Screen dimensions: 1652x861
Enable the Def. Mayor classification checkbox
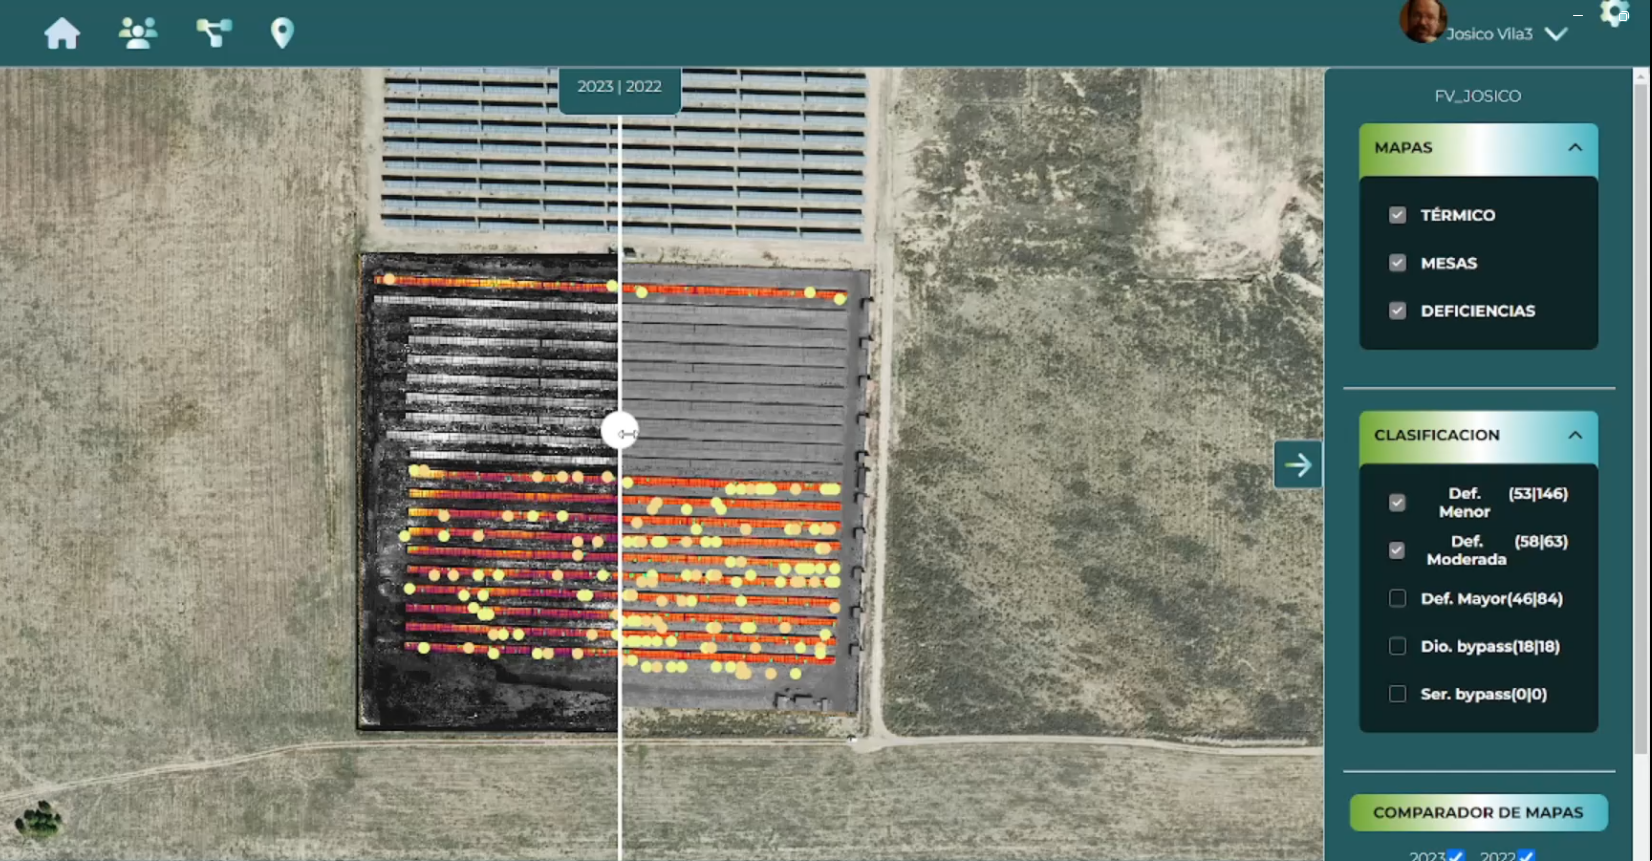[1397, 598]
